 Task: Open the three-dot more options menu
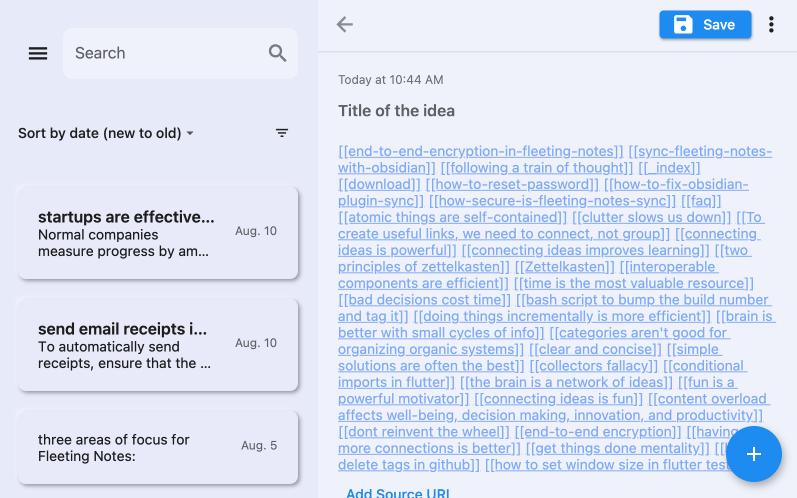[x=771, y=25]
